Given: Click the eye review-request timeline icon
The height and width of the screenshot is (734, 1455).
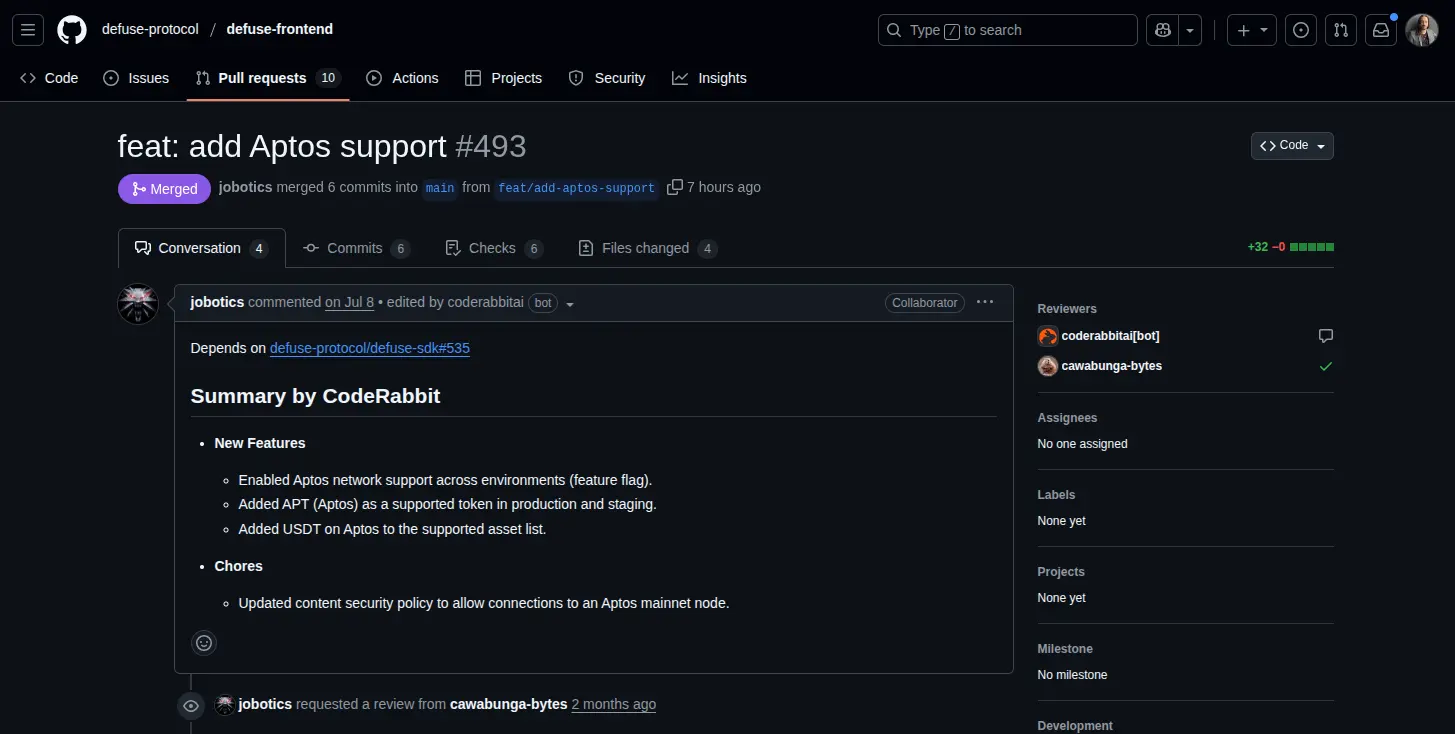Looking at the screenshot, I should coord(191,706).
